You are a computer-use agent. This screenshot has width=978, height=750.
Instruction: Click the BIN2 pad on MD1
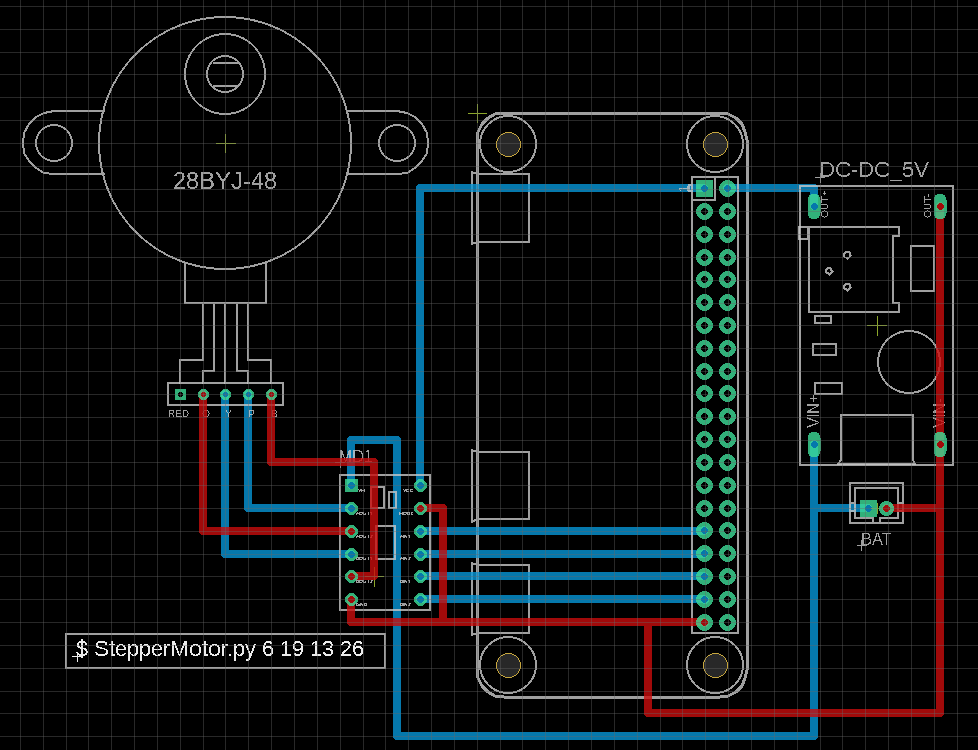click(x=420, y=600)
